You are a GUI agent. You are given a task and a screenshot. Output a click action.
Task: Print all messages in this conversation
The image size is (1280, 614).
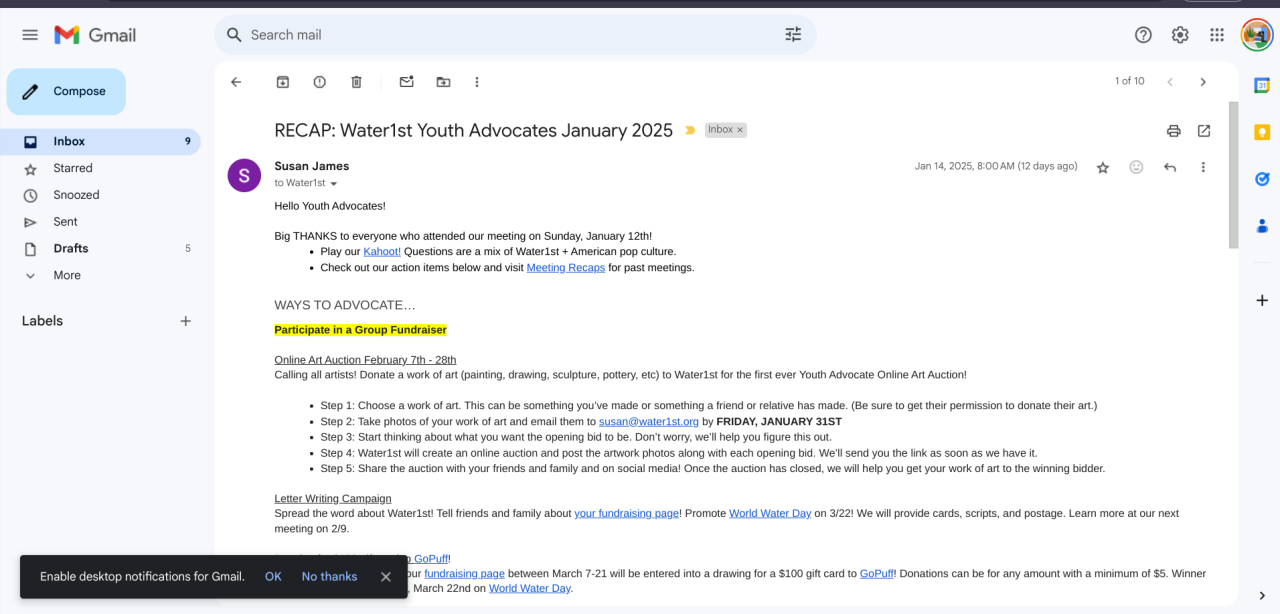[x=1174, y=131]
